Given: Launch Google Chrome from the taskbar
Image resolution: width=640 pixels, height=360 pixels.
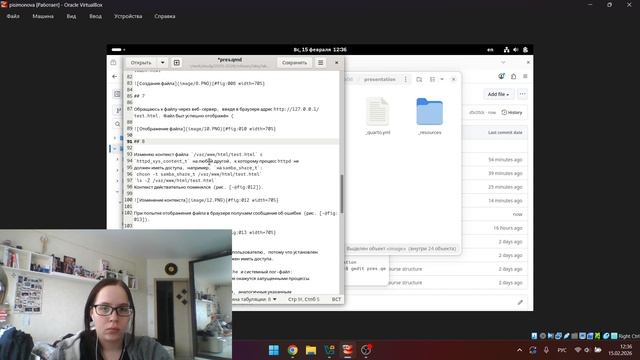Looking at the screenshot, I should (292, 350).
